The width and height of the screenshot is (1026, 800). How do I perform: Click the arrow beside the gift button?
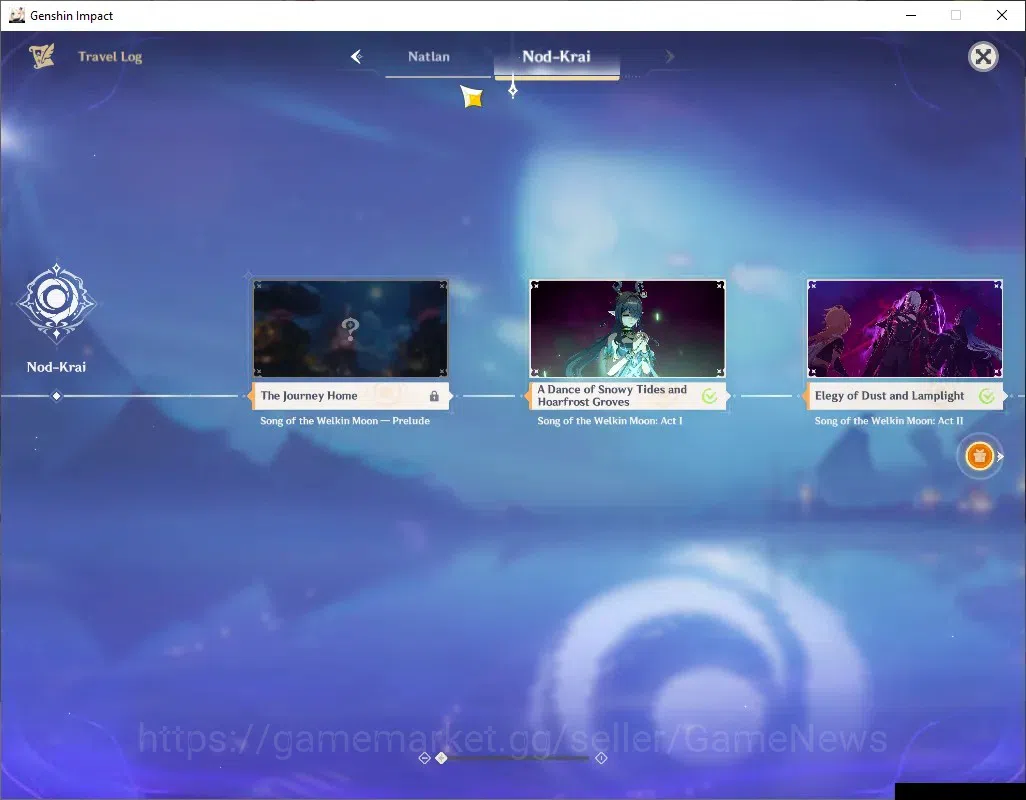(1000, 457)
